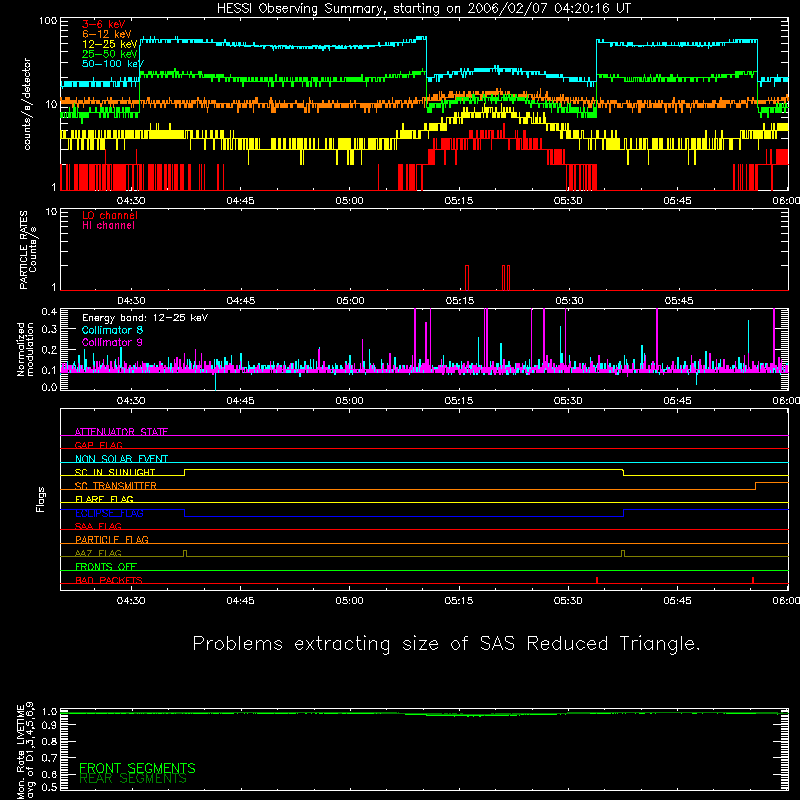Click the LO channel legend label
The image size is (800, 800).
coord(110,215)
